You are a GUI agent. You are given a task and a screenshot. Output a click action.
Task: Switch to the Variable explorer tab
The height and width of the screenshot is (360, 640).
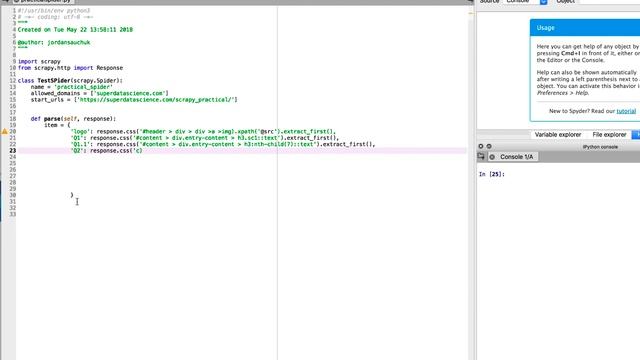click(x=558, y=135)
